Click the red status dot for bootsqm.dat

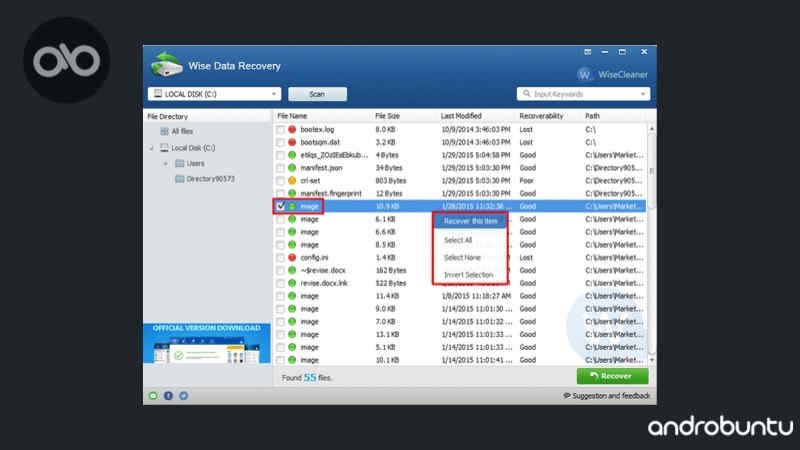pos(292,142)
